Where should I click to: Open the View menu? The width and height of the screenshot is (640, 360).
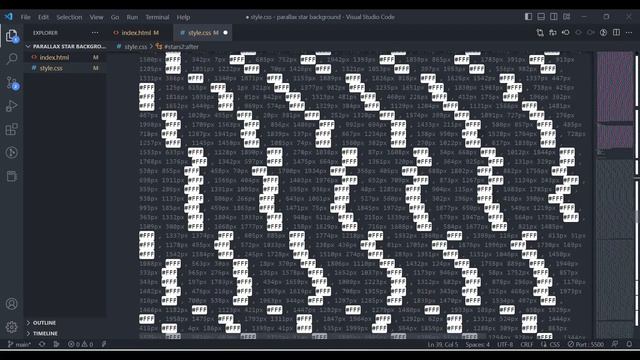coord(96,17)
